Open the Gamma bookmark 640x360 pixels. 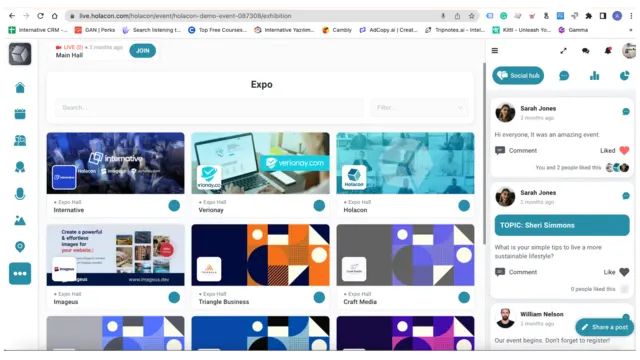click(573, 30)
